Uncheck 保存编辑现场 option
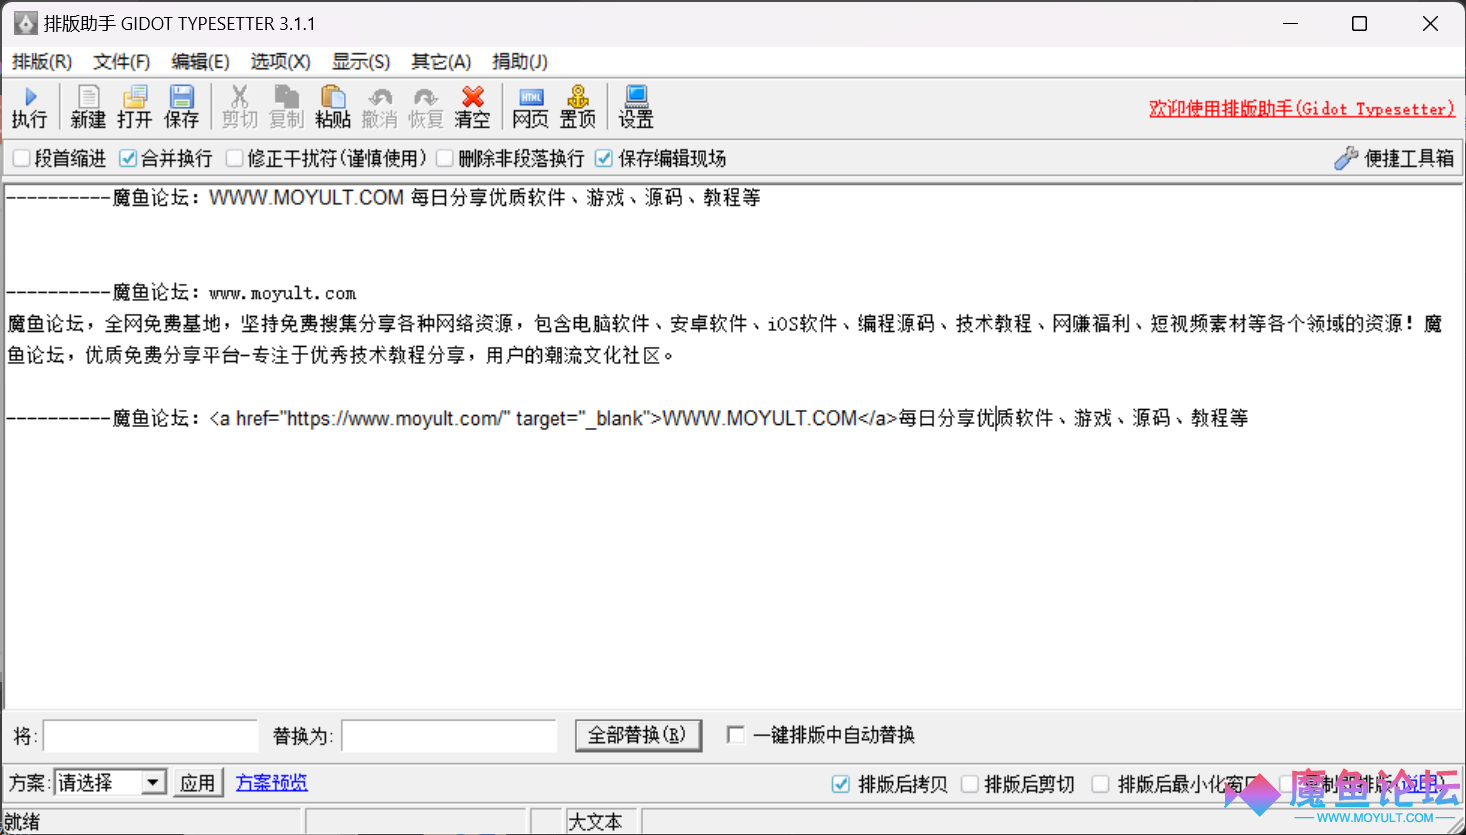Viewport: 1466px width, 835px height. [x=603, y=158]
